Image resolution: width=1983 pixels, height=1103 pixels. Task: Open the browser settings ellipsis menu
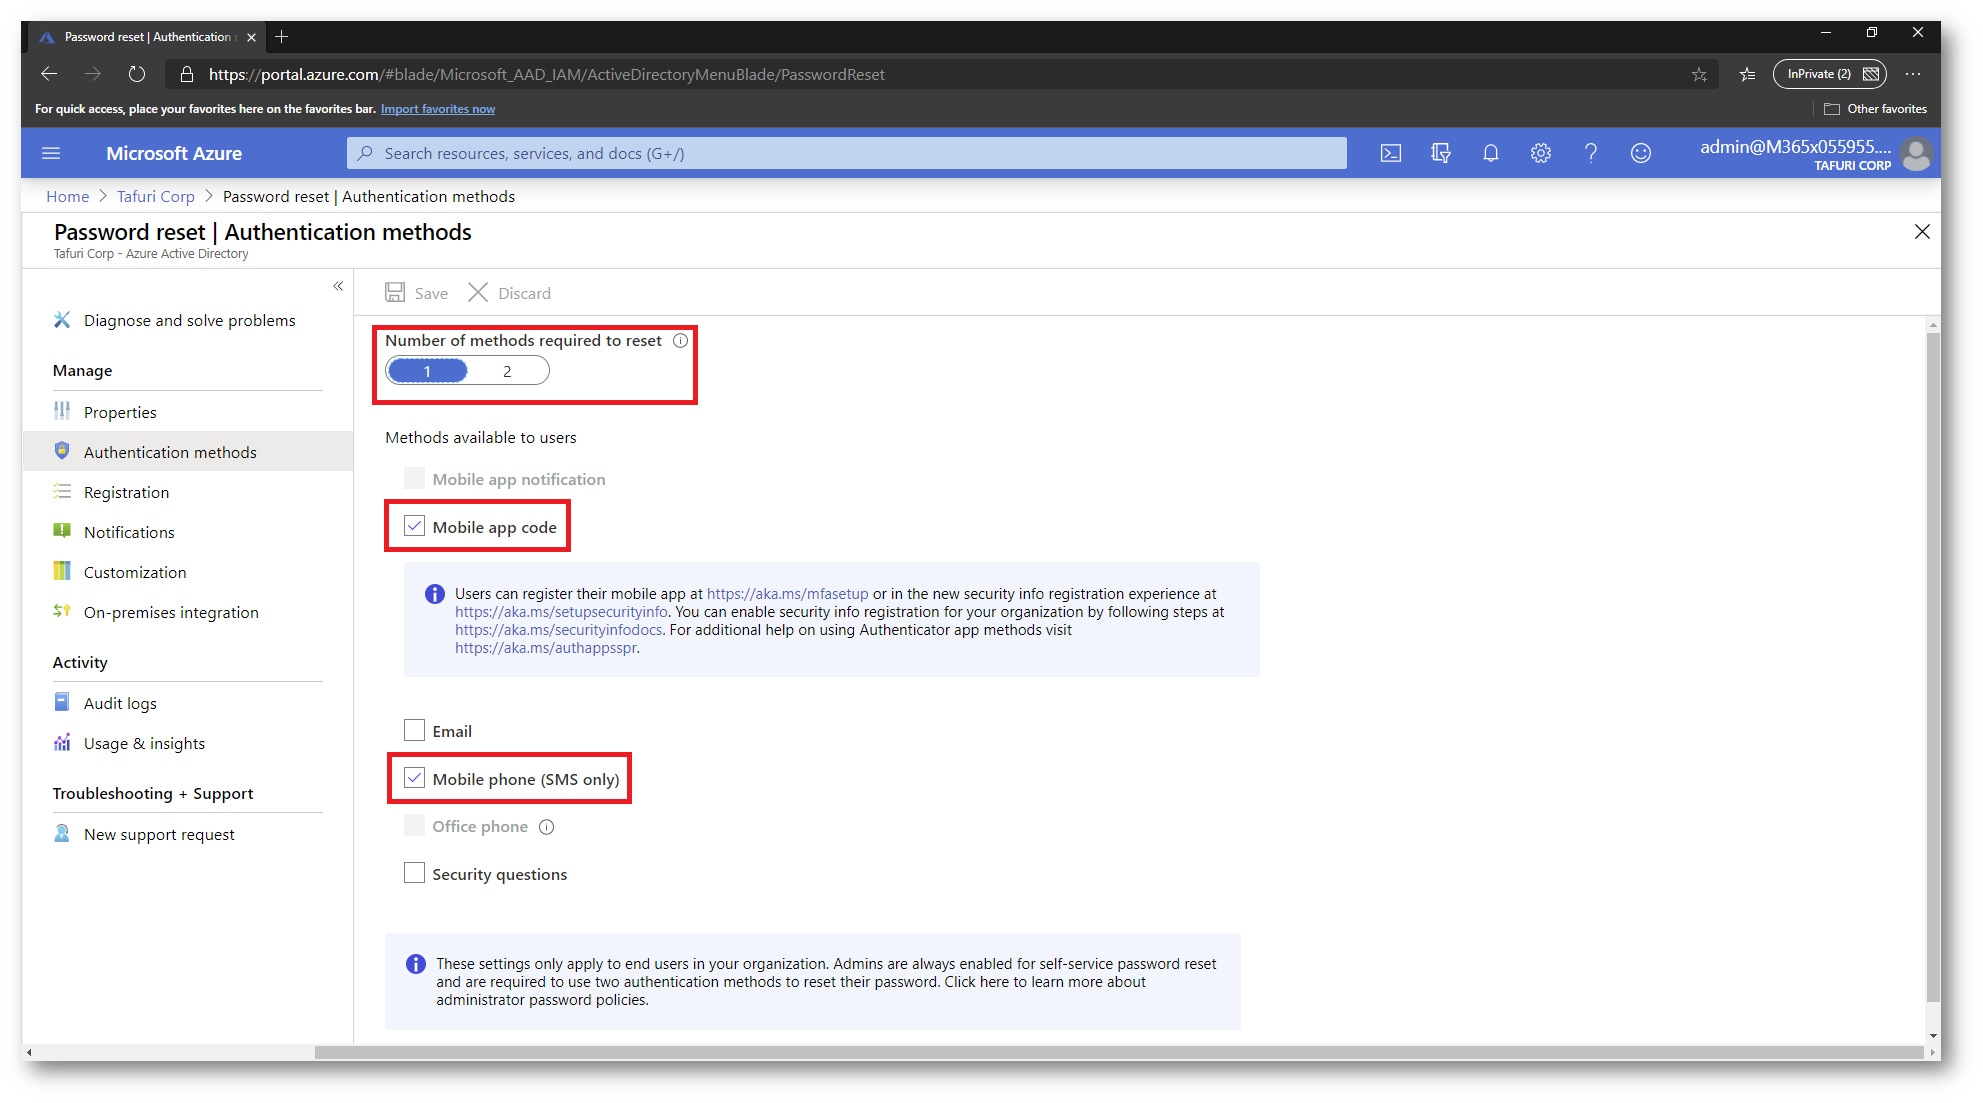click(1913, 74)
